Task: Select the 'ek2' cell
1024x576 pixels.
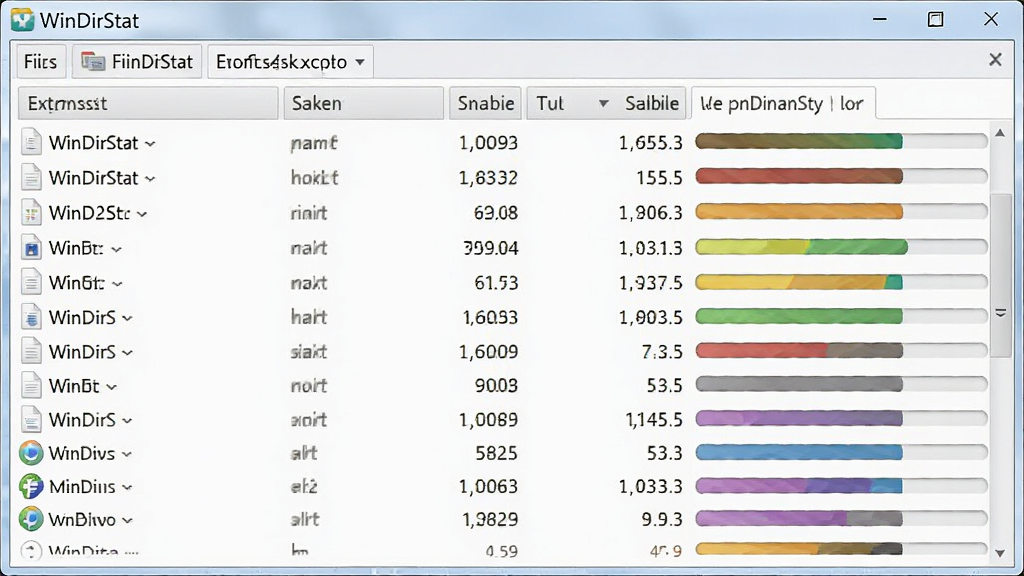Action: [x=304, y=487]
